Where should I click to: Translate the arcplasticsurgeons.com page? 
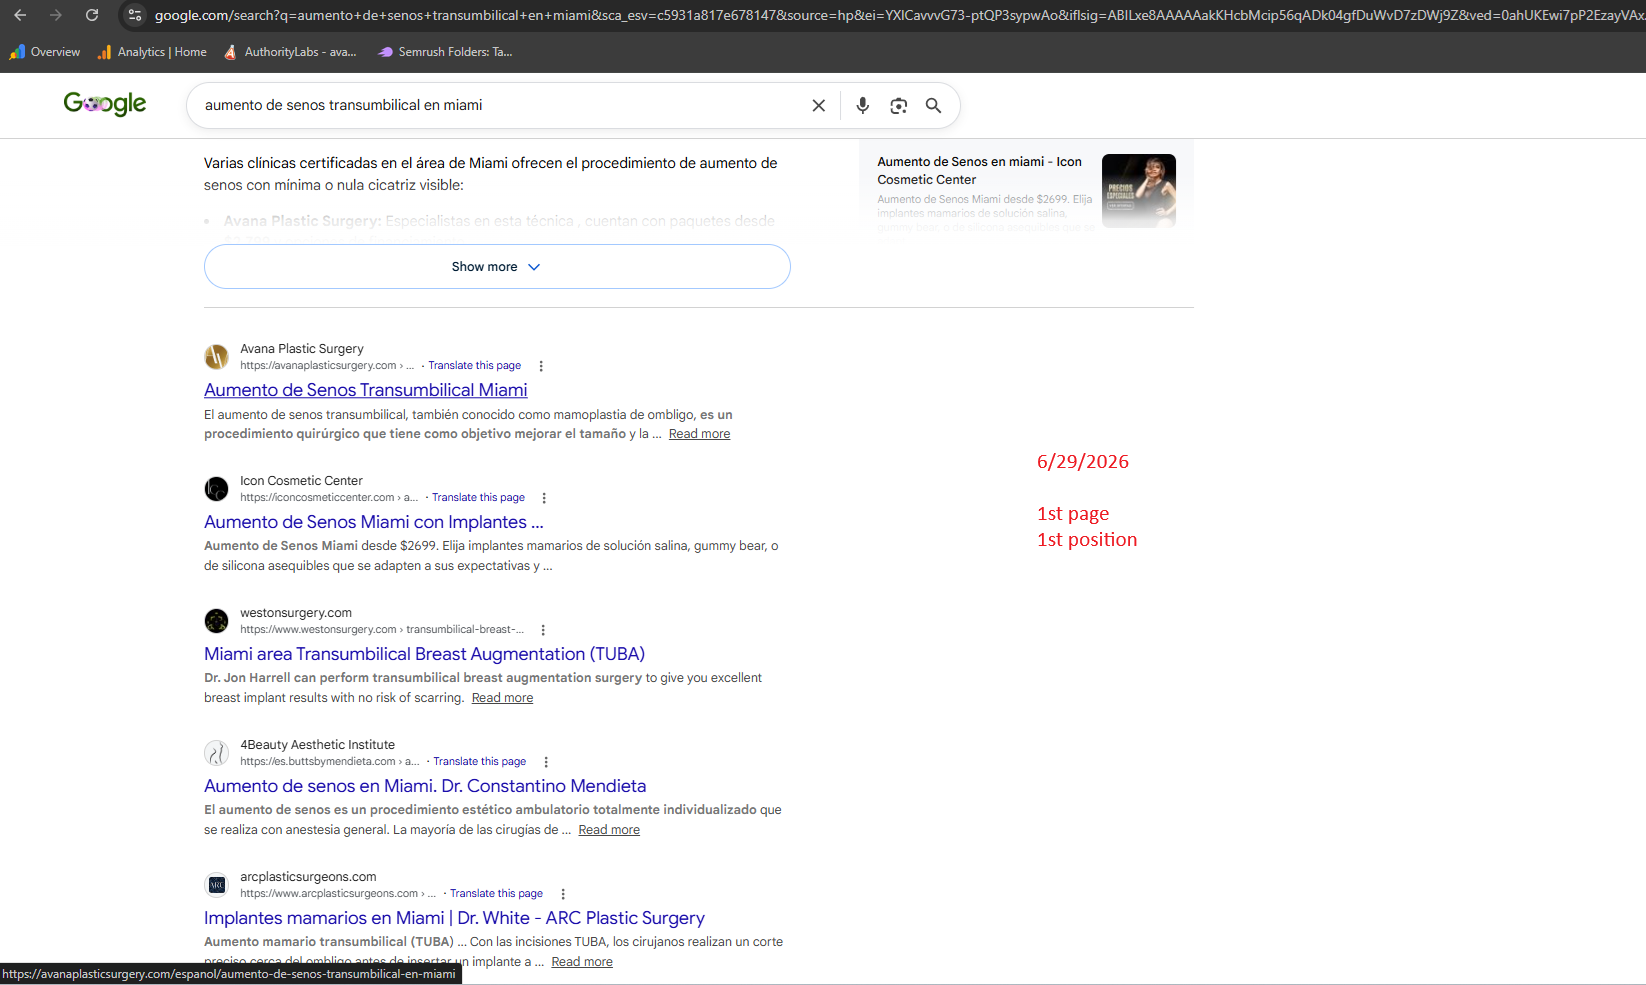point(496,894)
